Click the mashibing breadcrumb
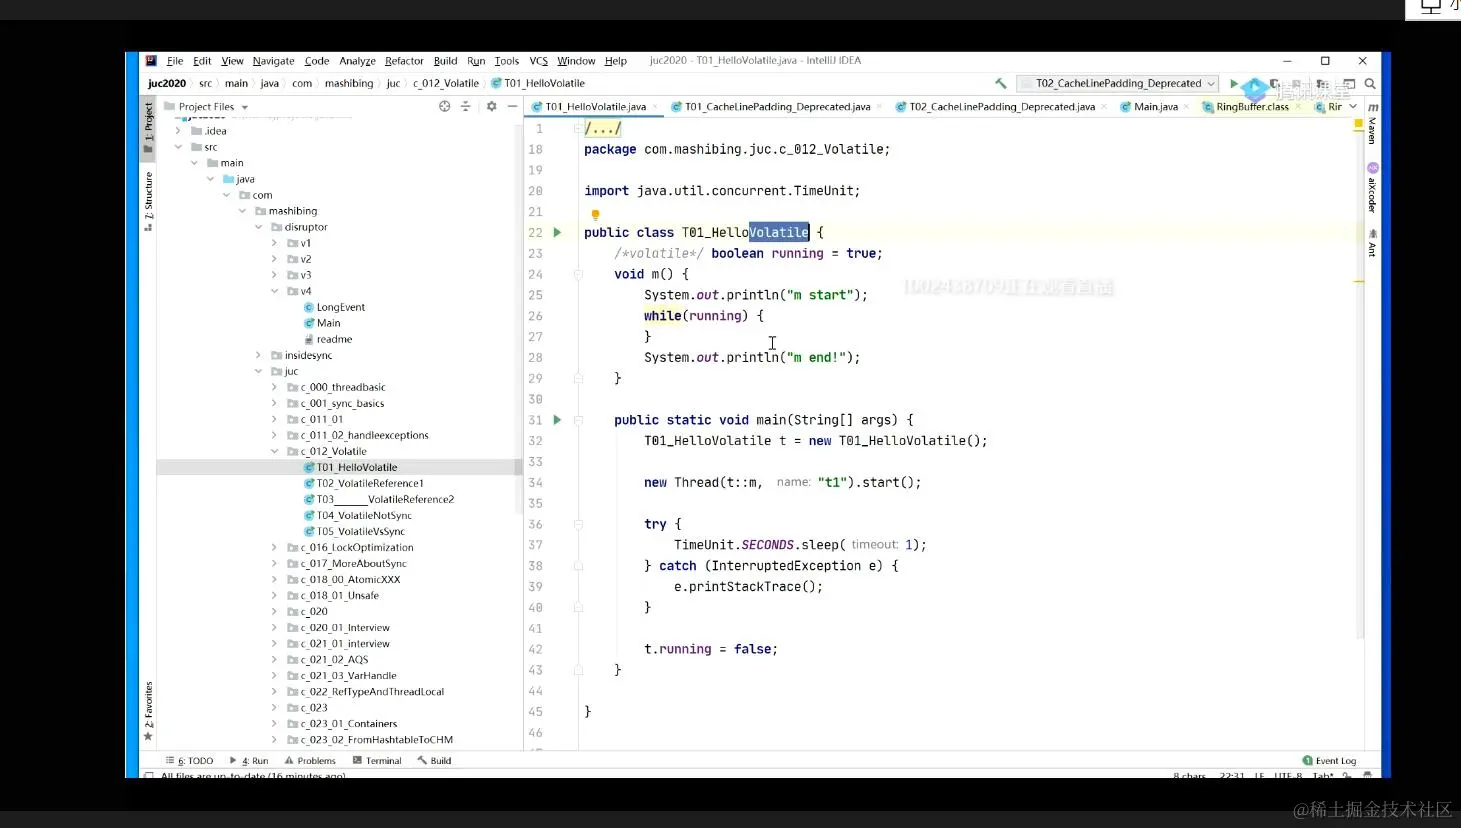The height and width of the screenshot is (828, 1461). 349,84
